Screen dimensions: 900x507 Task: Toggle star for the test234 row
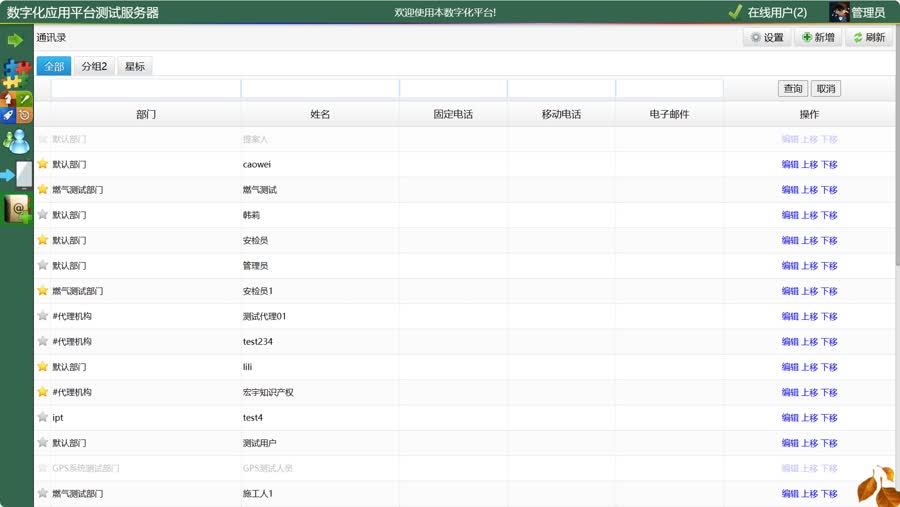point(43,341)
